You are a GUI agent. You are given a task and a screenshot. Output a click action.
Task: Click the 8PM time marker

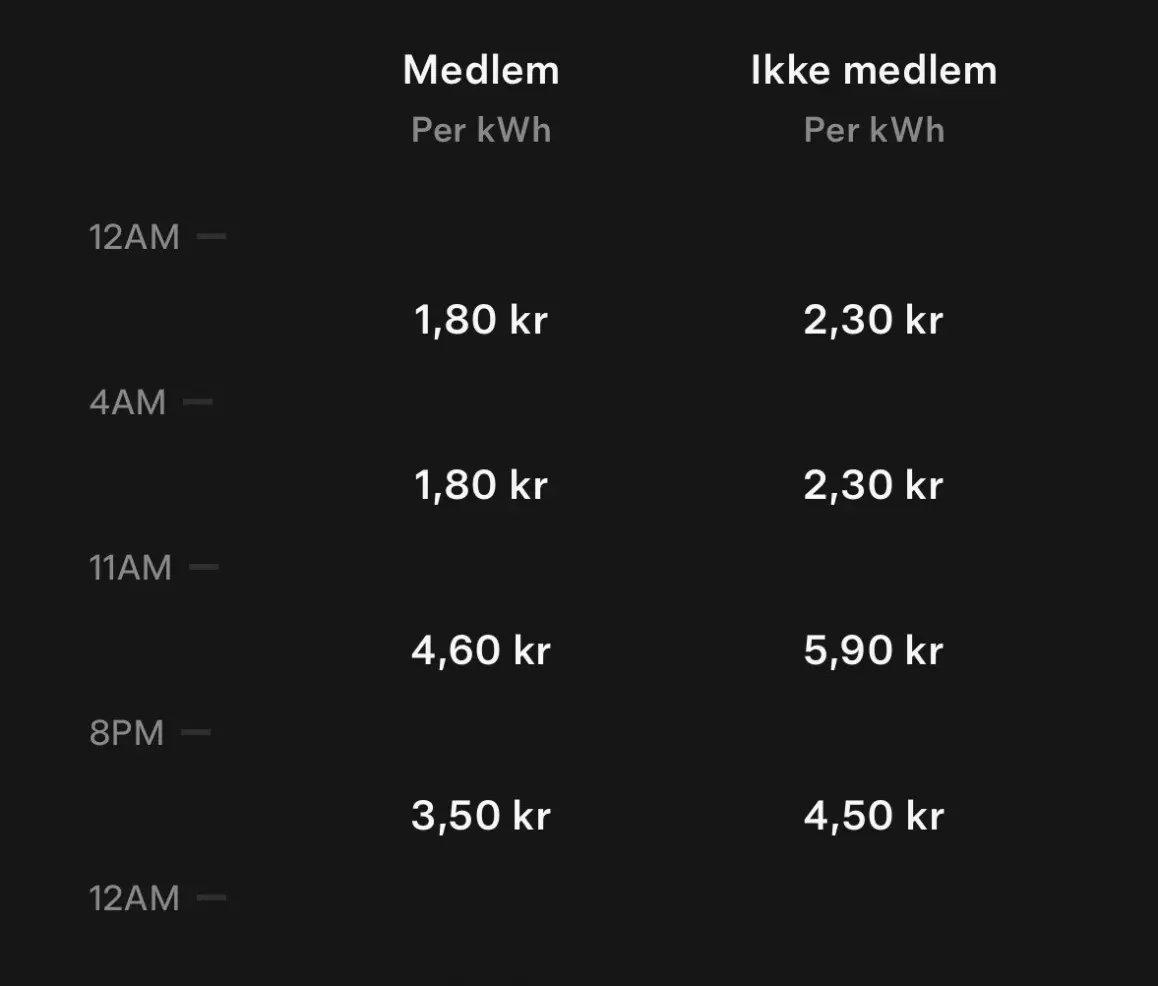(x=126, y=733)
